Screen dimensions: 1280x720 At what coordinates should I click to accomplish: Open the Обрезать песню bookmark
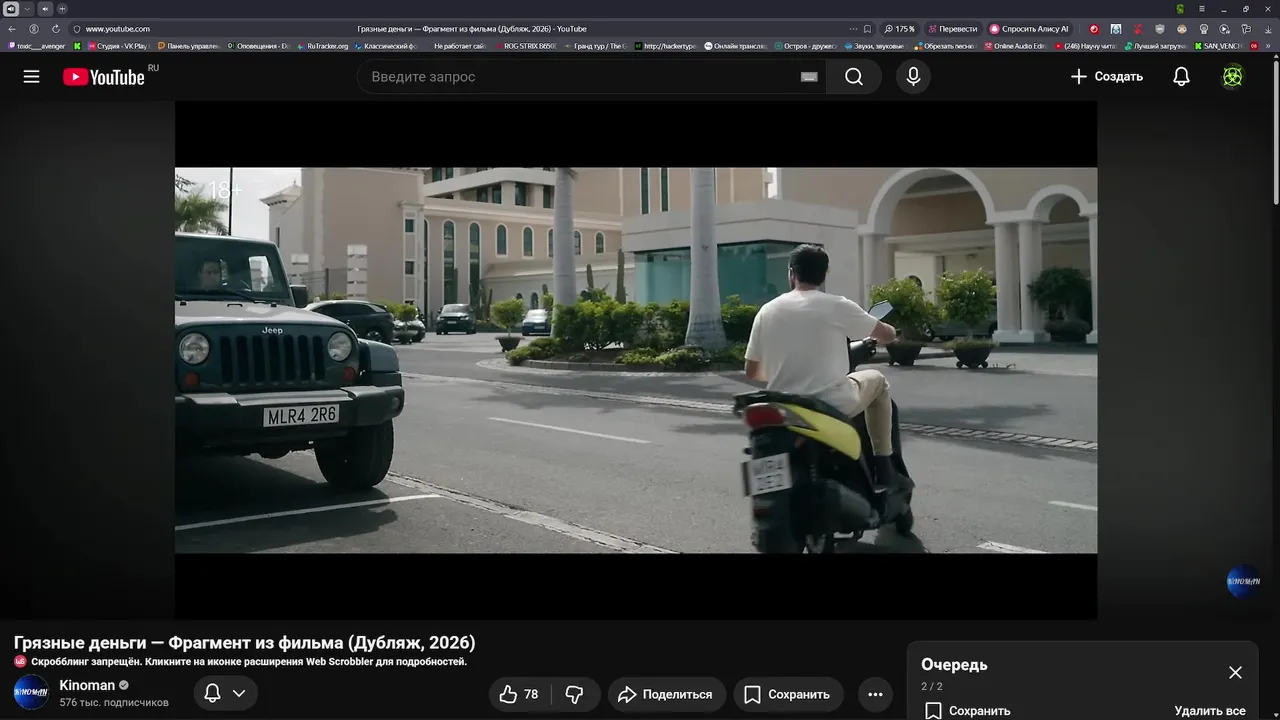pos(945,46)
